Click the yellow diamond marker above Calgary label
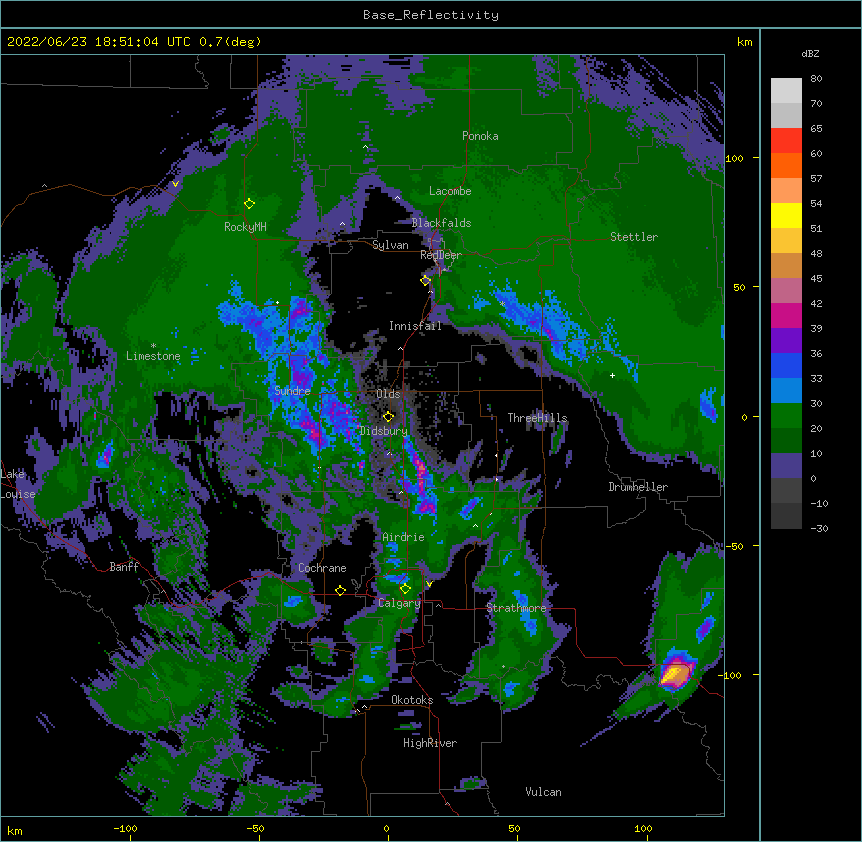Screen dimensions: 862x842 pyautogui.click(x=405, y=589)
